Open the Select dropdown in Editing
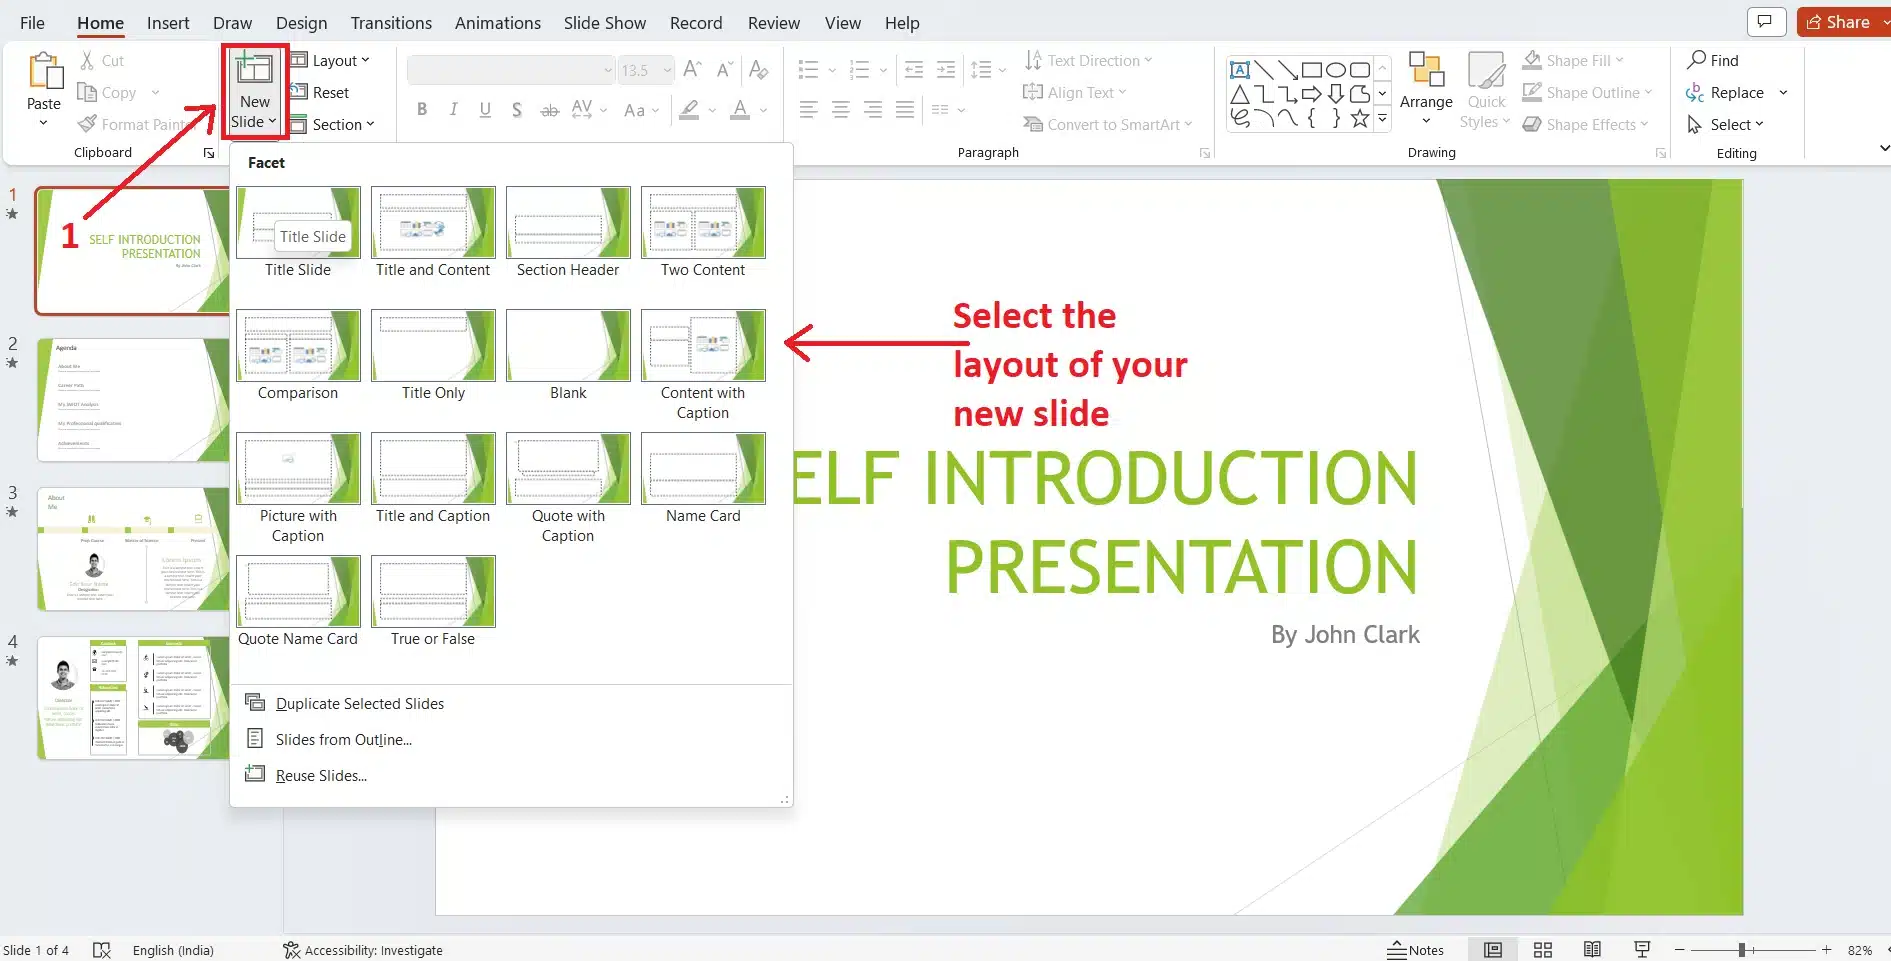 (x=1726, y=124)
